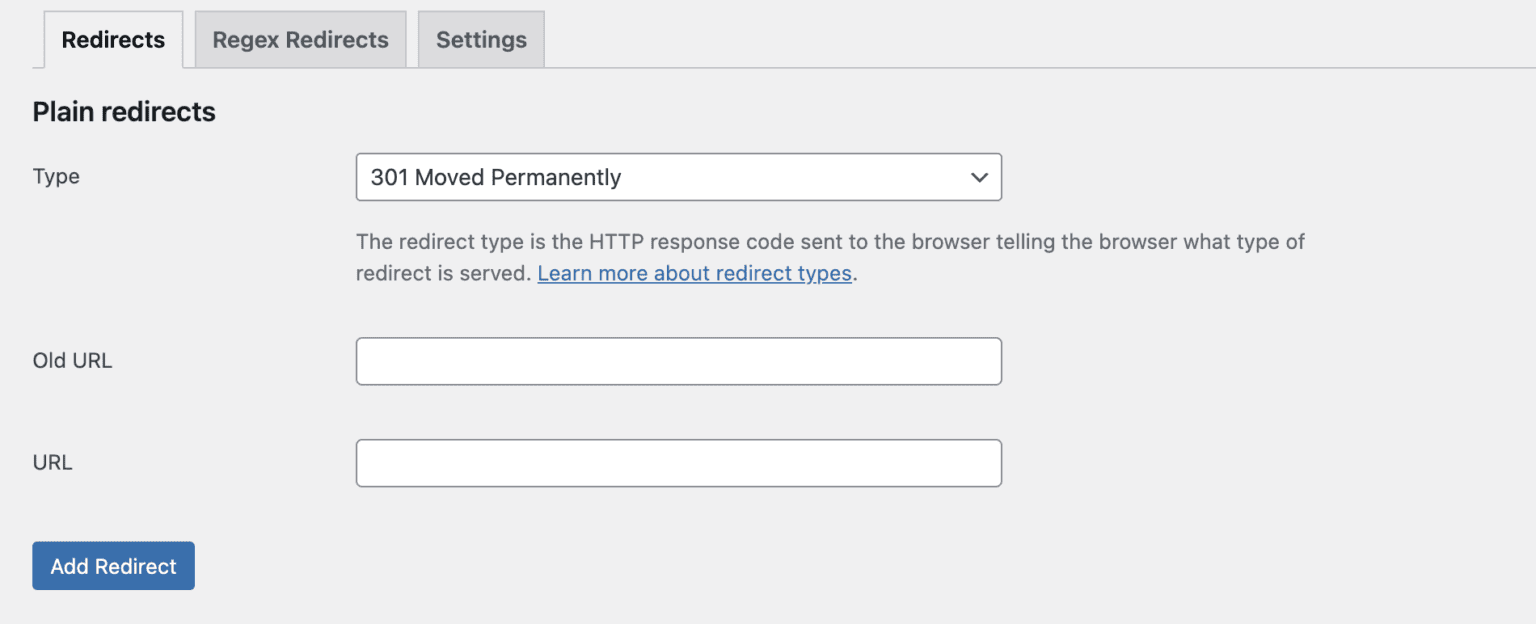The width and height of the screenshot is (1536, 624).
Task: Click the Old URL label
Action: coord(72,361)
